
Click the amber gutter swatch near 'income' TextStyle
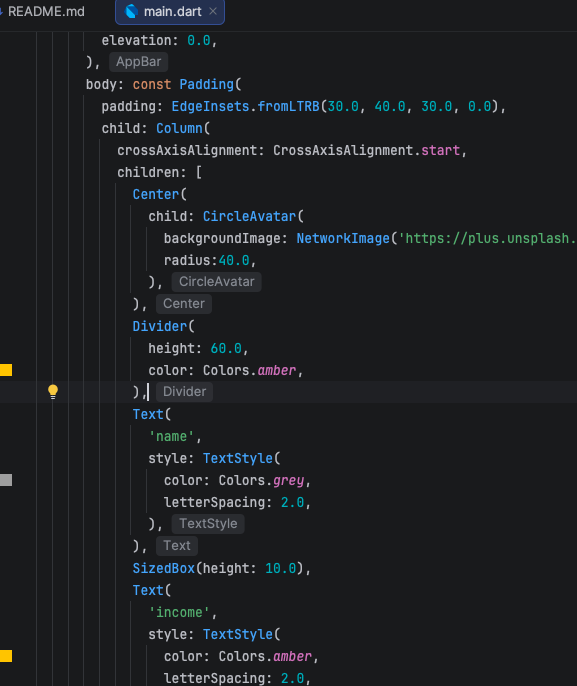click(x=6, y=656)
